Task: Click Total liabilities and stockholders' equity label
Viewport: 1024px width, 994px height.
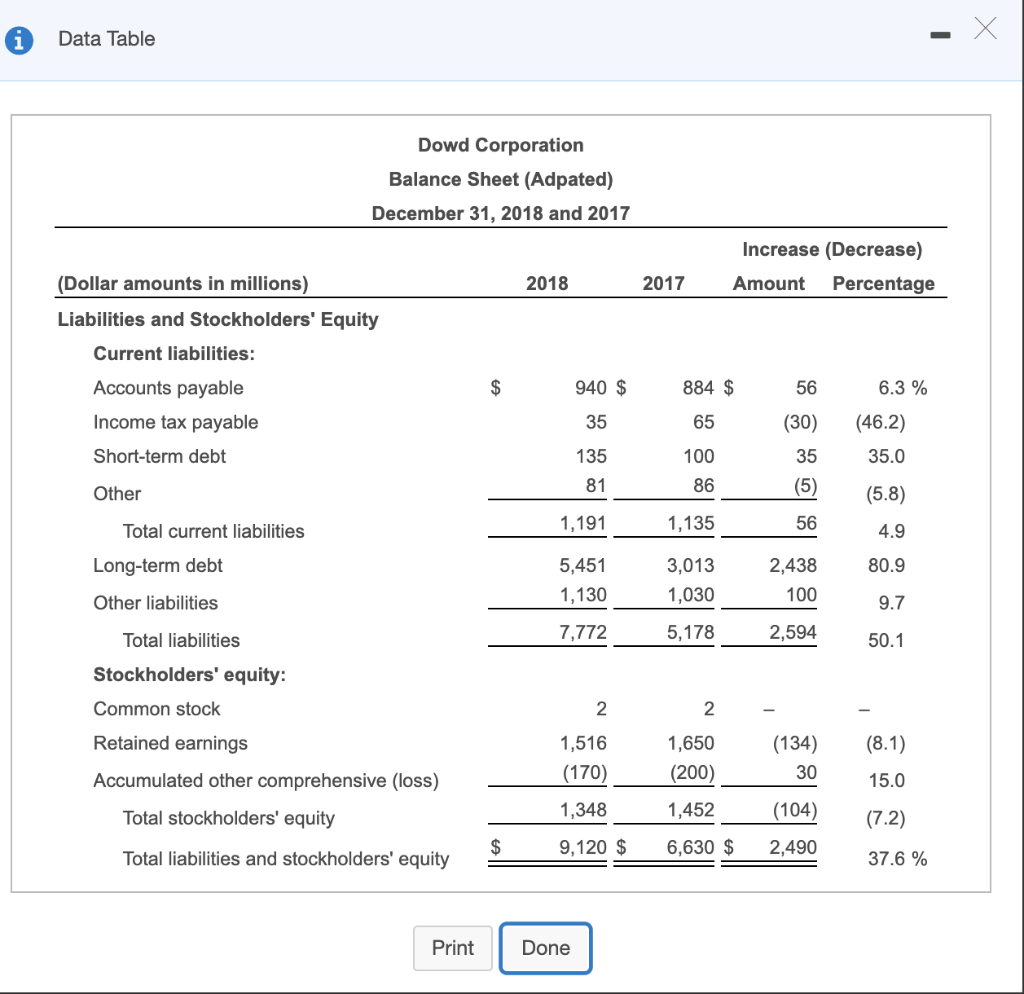Action: [286, 858]
